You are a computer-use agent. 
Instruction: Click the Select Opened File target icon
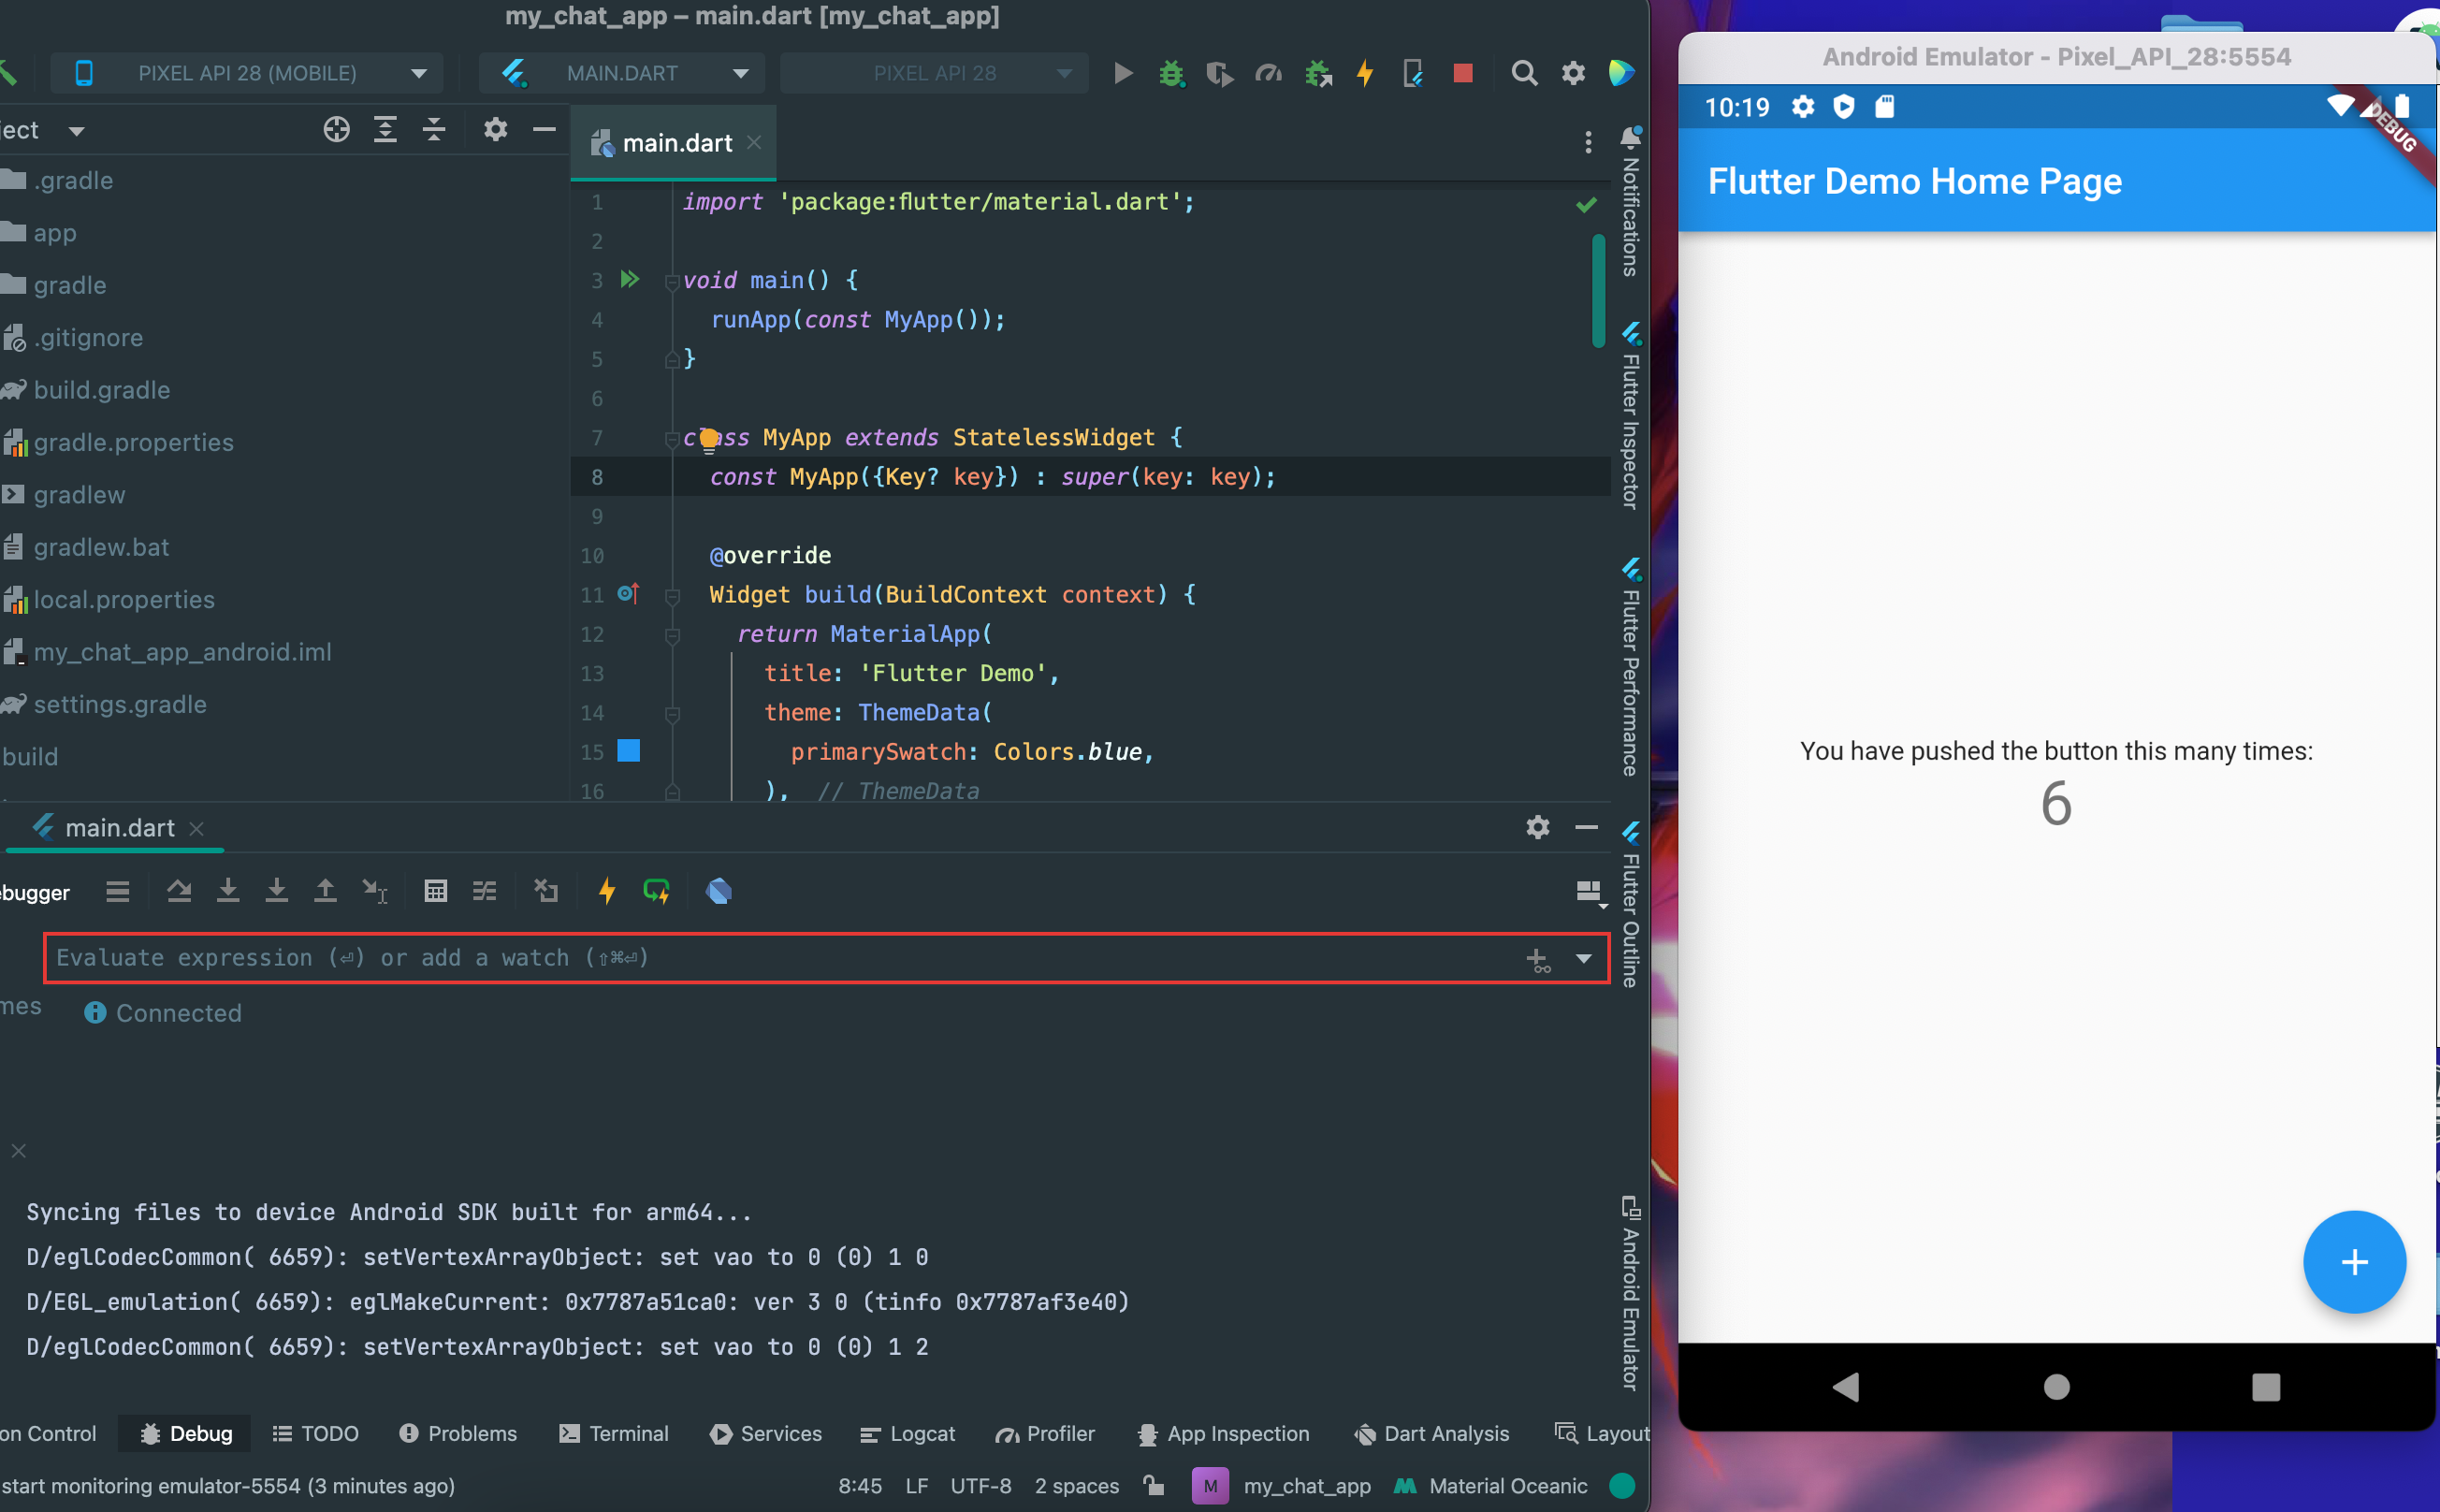point(336,130)
